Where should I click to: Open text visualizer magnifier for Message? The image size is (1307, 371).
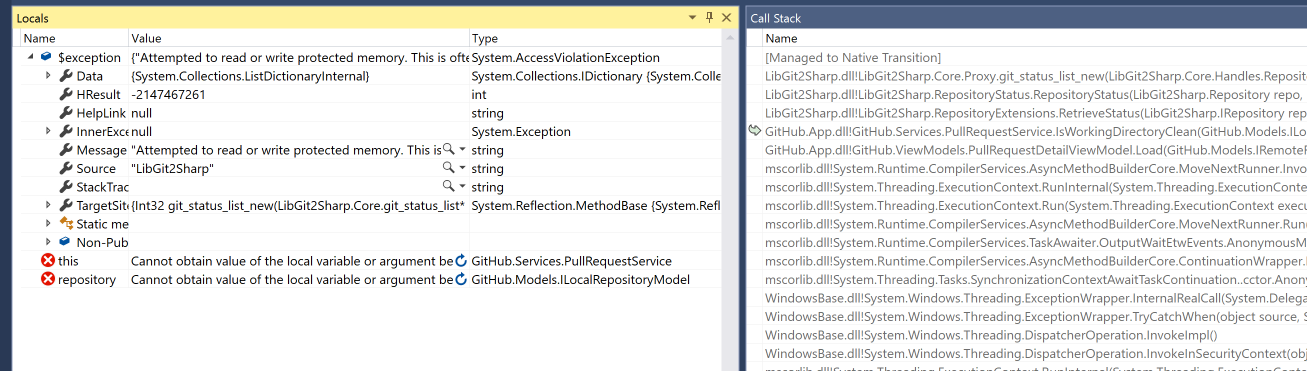click(449, 150)
